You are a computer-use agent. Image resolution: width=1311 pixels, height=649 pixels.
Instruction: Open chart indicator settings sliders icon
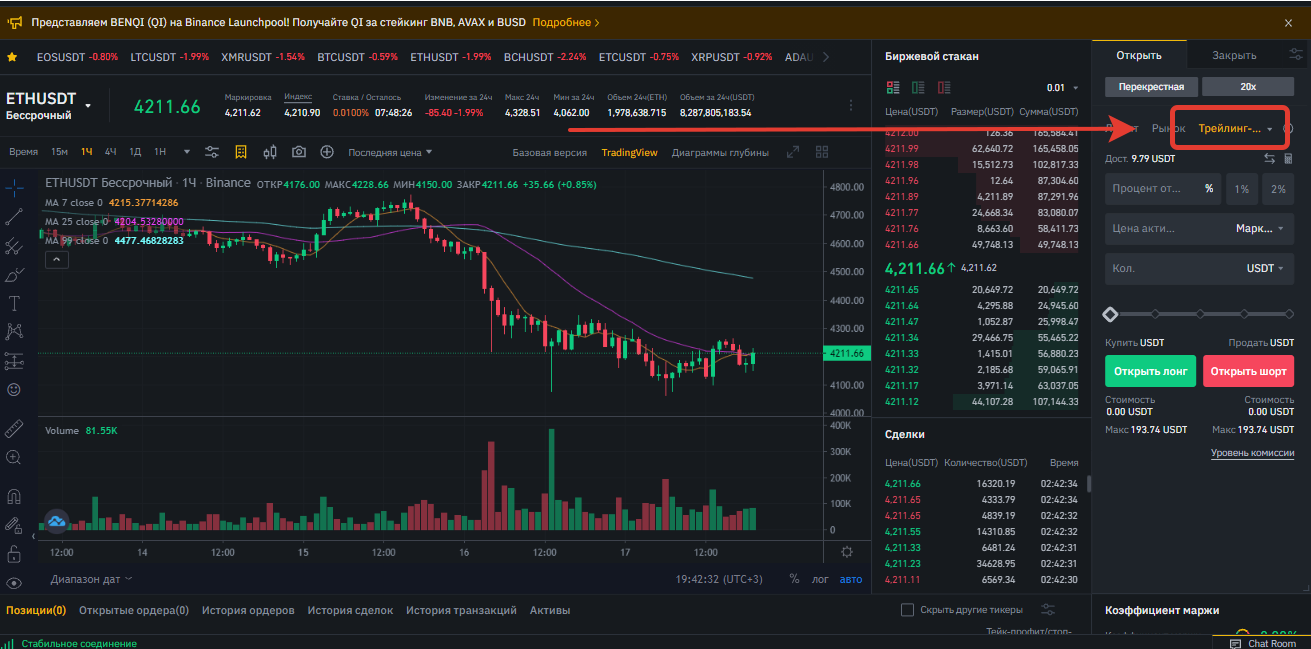[x=212, y=152]
